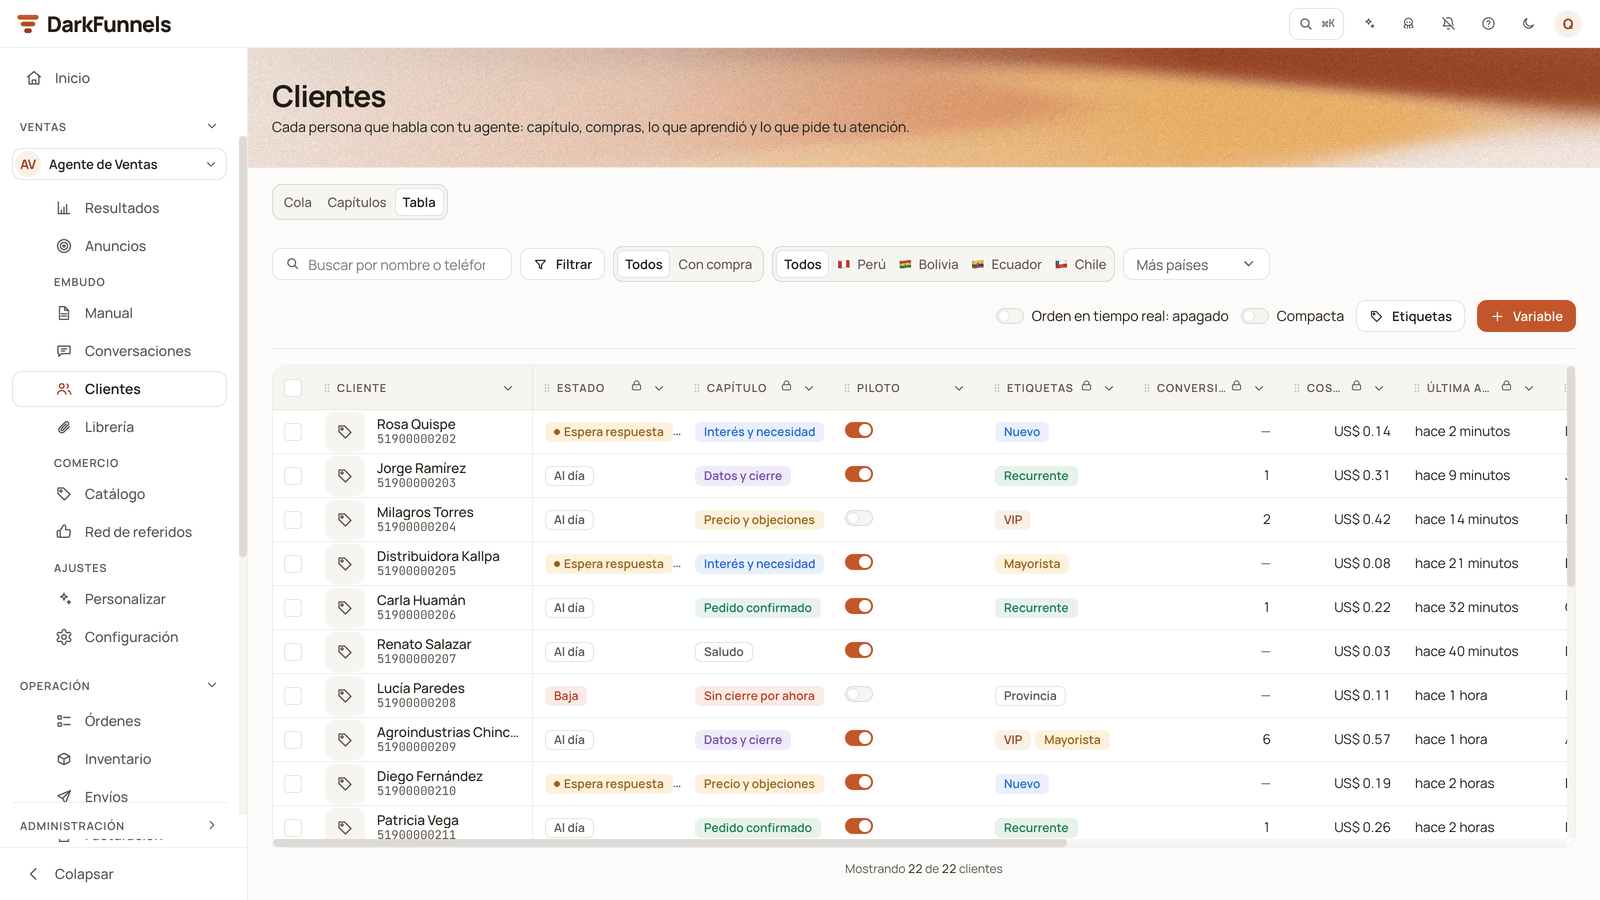The width and height of the screenshot is (1600, 900).
Task: Click the DarkFunnels logo icon
Action: (28, 24)
